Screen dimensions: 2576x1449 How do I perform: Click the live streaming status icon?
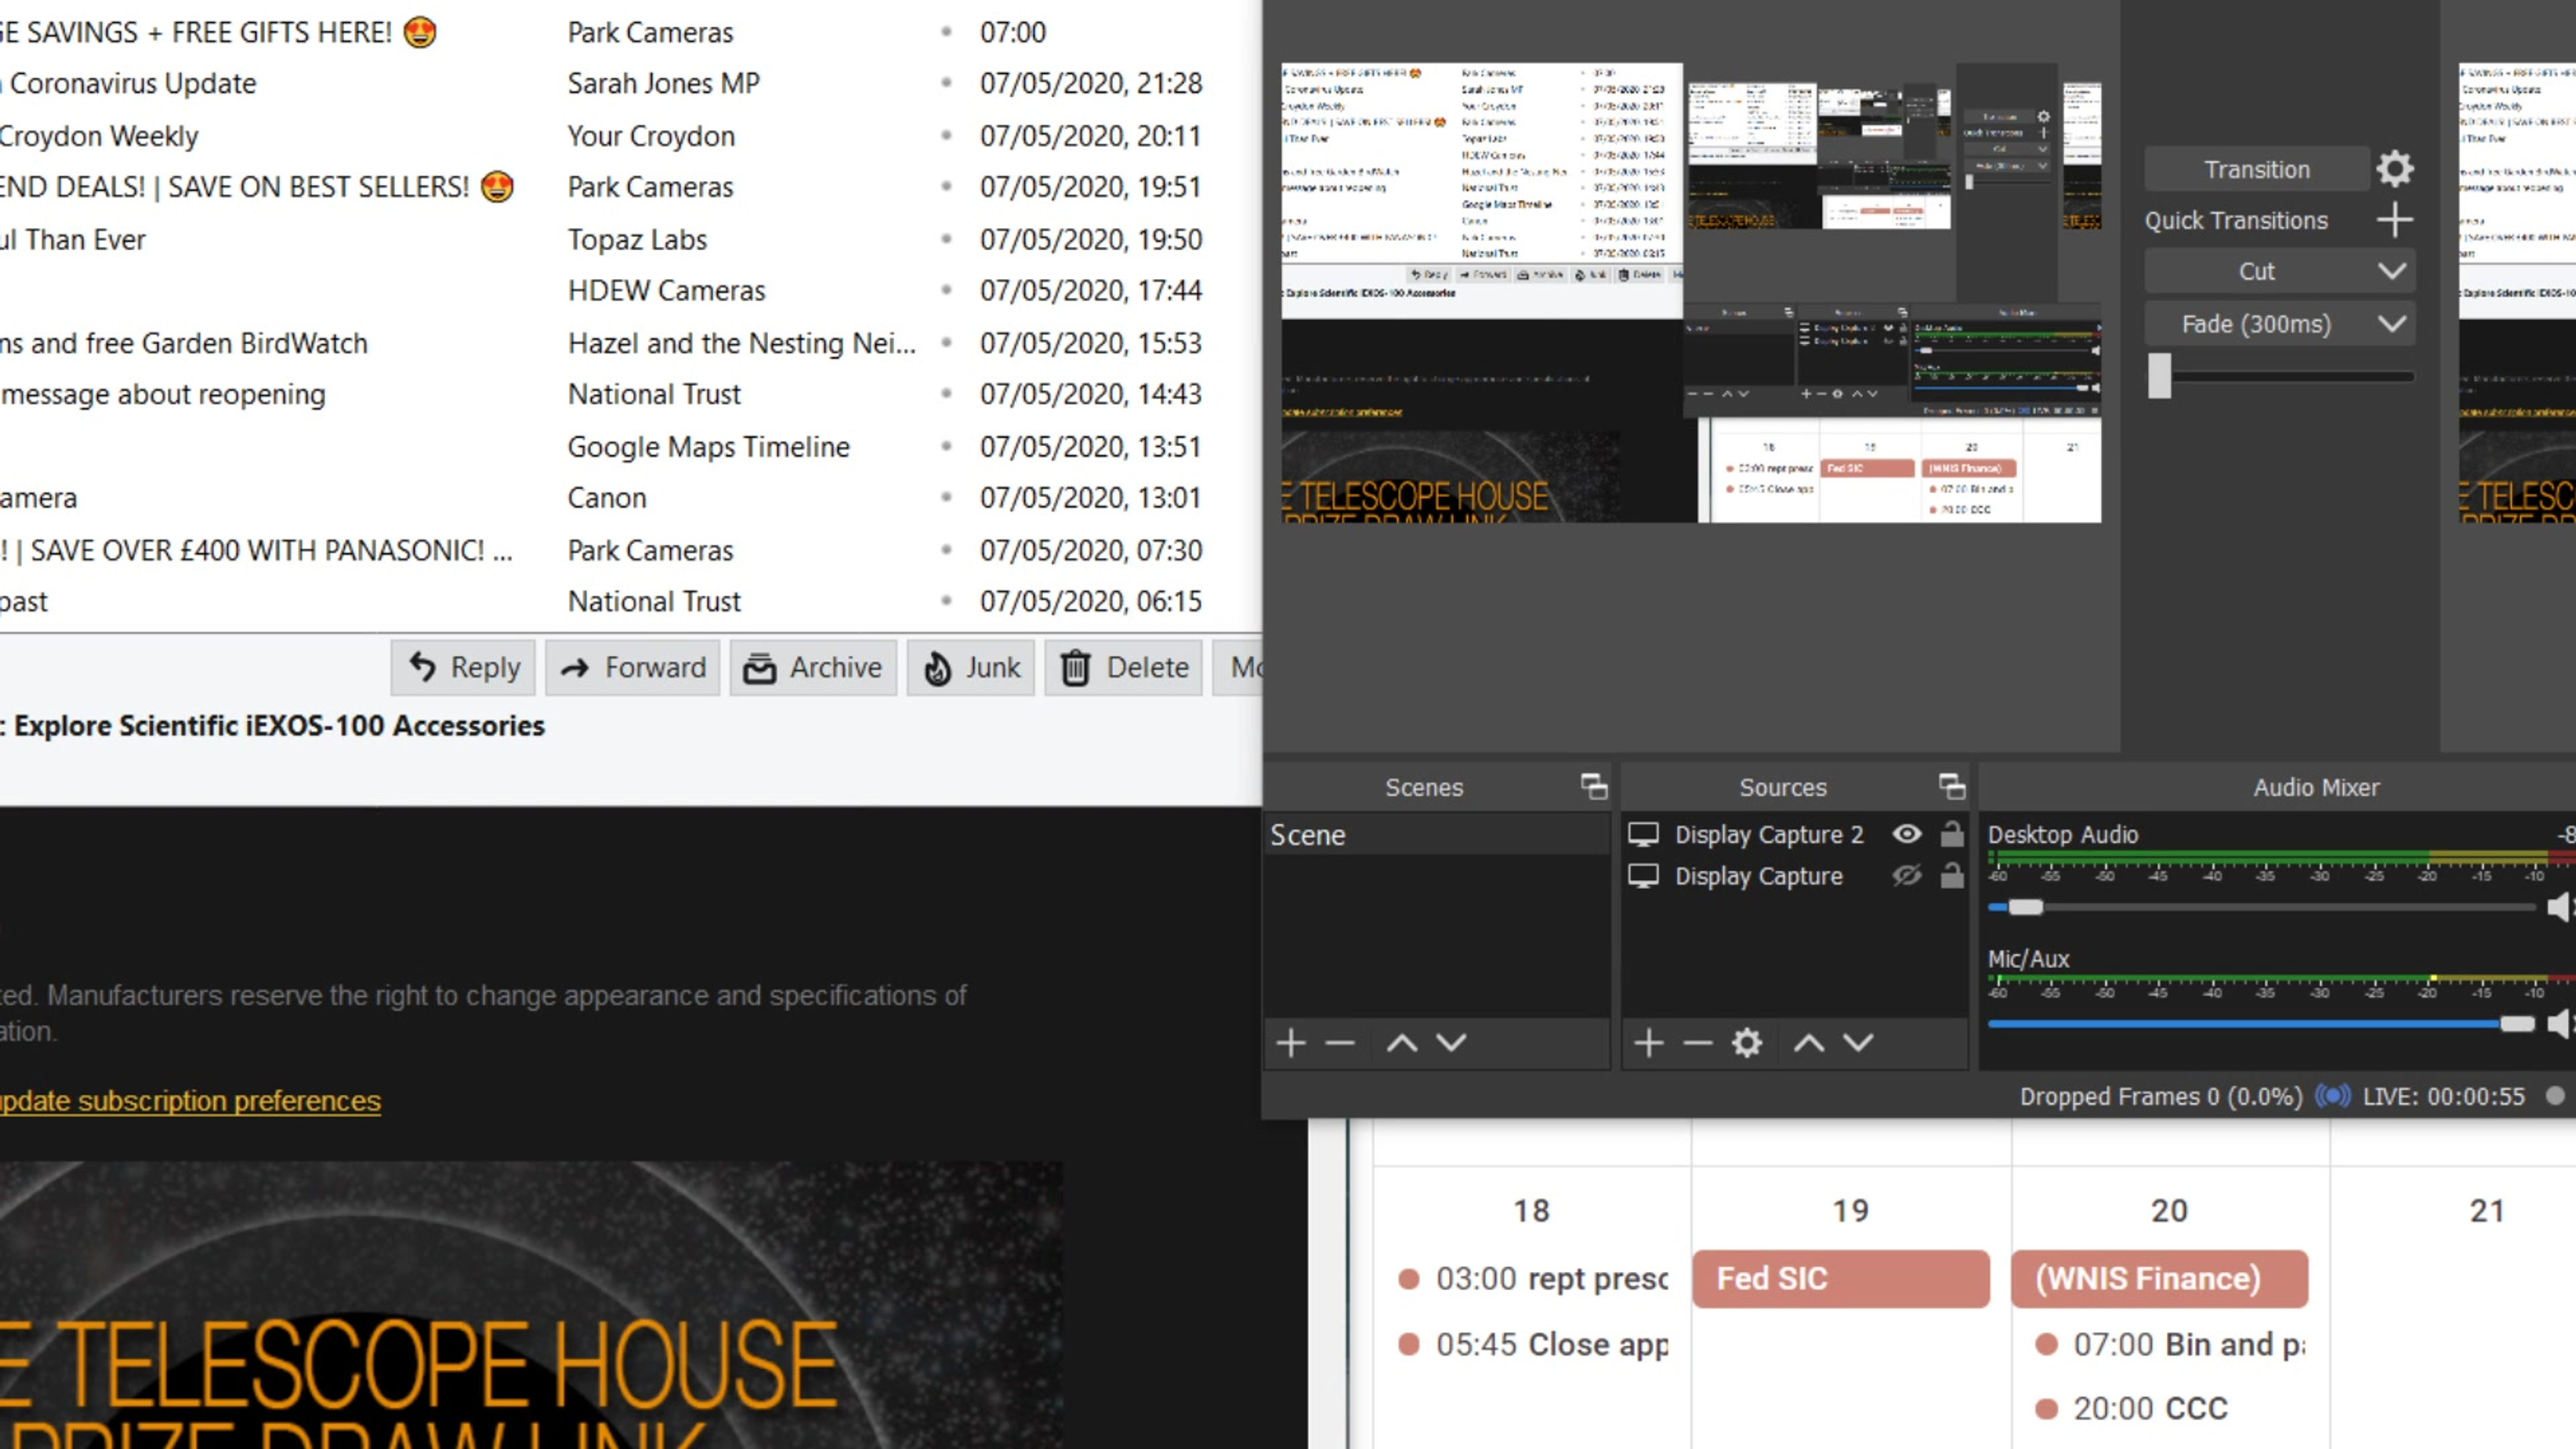2333,1096
